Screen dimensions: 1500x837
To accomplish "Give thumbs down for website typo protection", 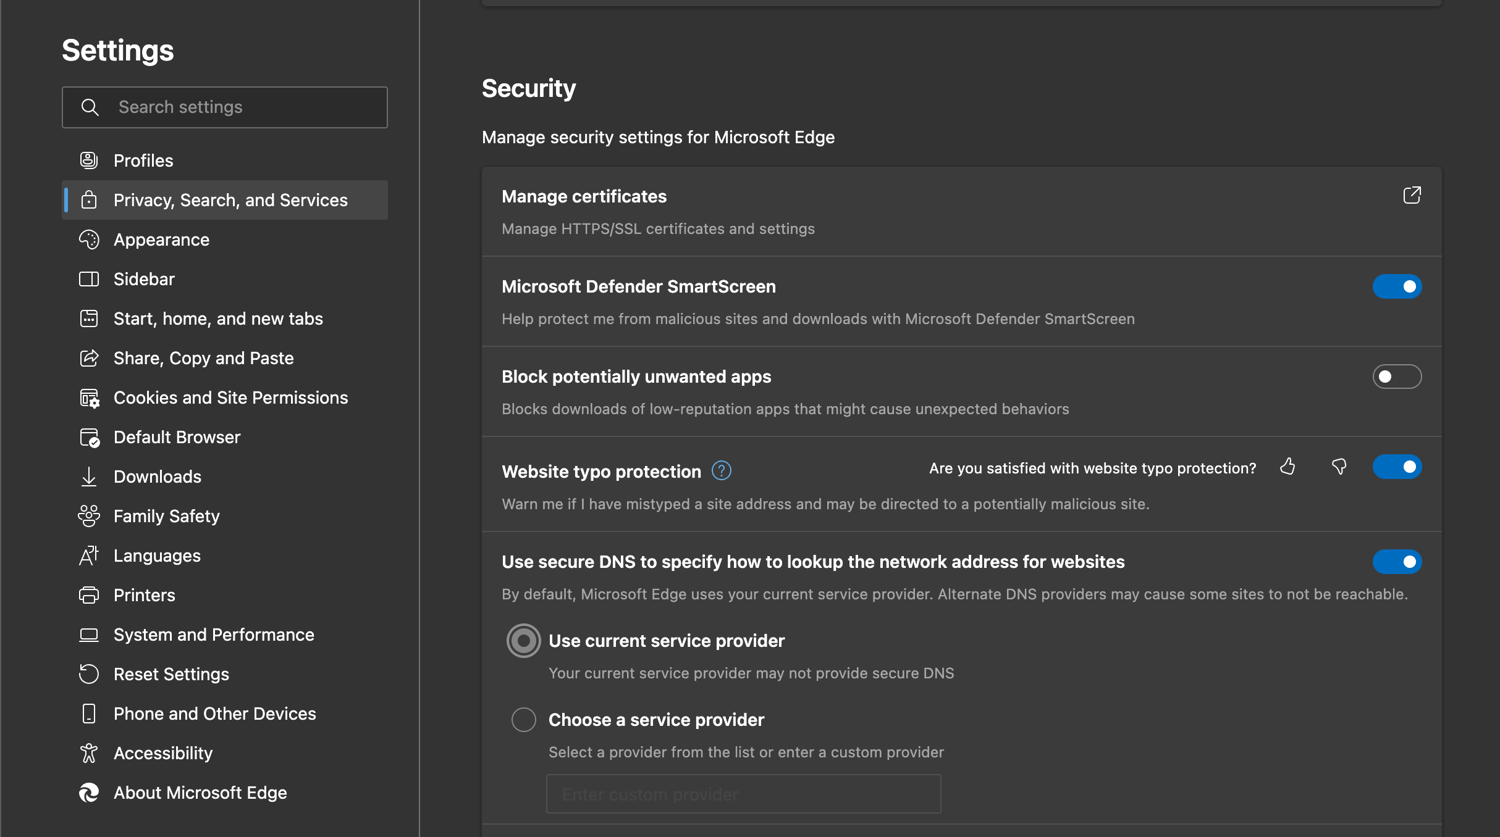I will (1339, 467).
